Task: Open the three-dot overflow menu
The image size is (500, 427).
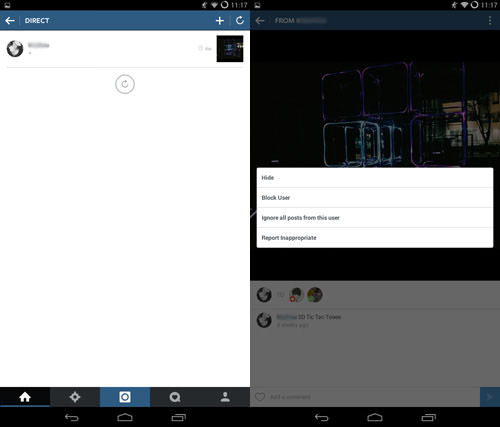Action: [490, 21]
